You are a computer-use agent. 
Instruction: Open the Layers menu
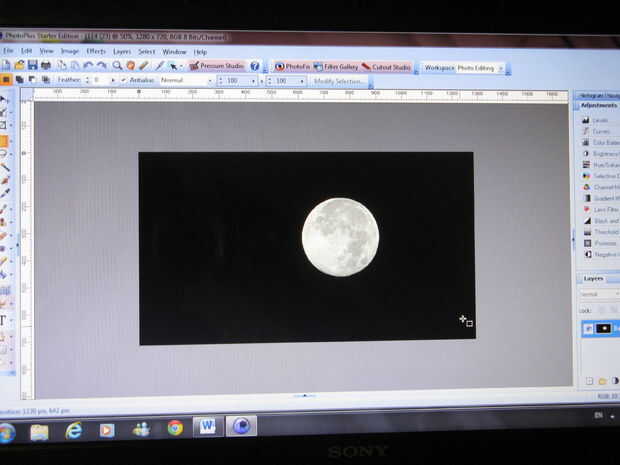tap(122, 52)
